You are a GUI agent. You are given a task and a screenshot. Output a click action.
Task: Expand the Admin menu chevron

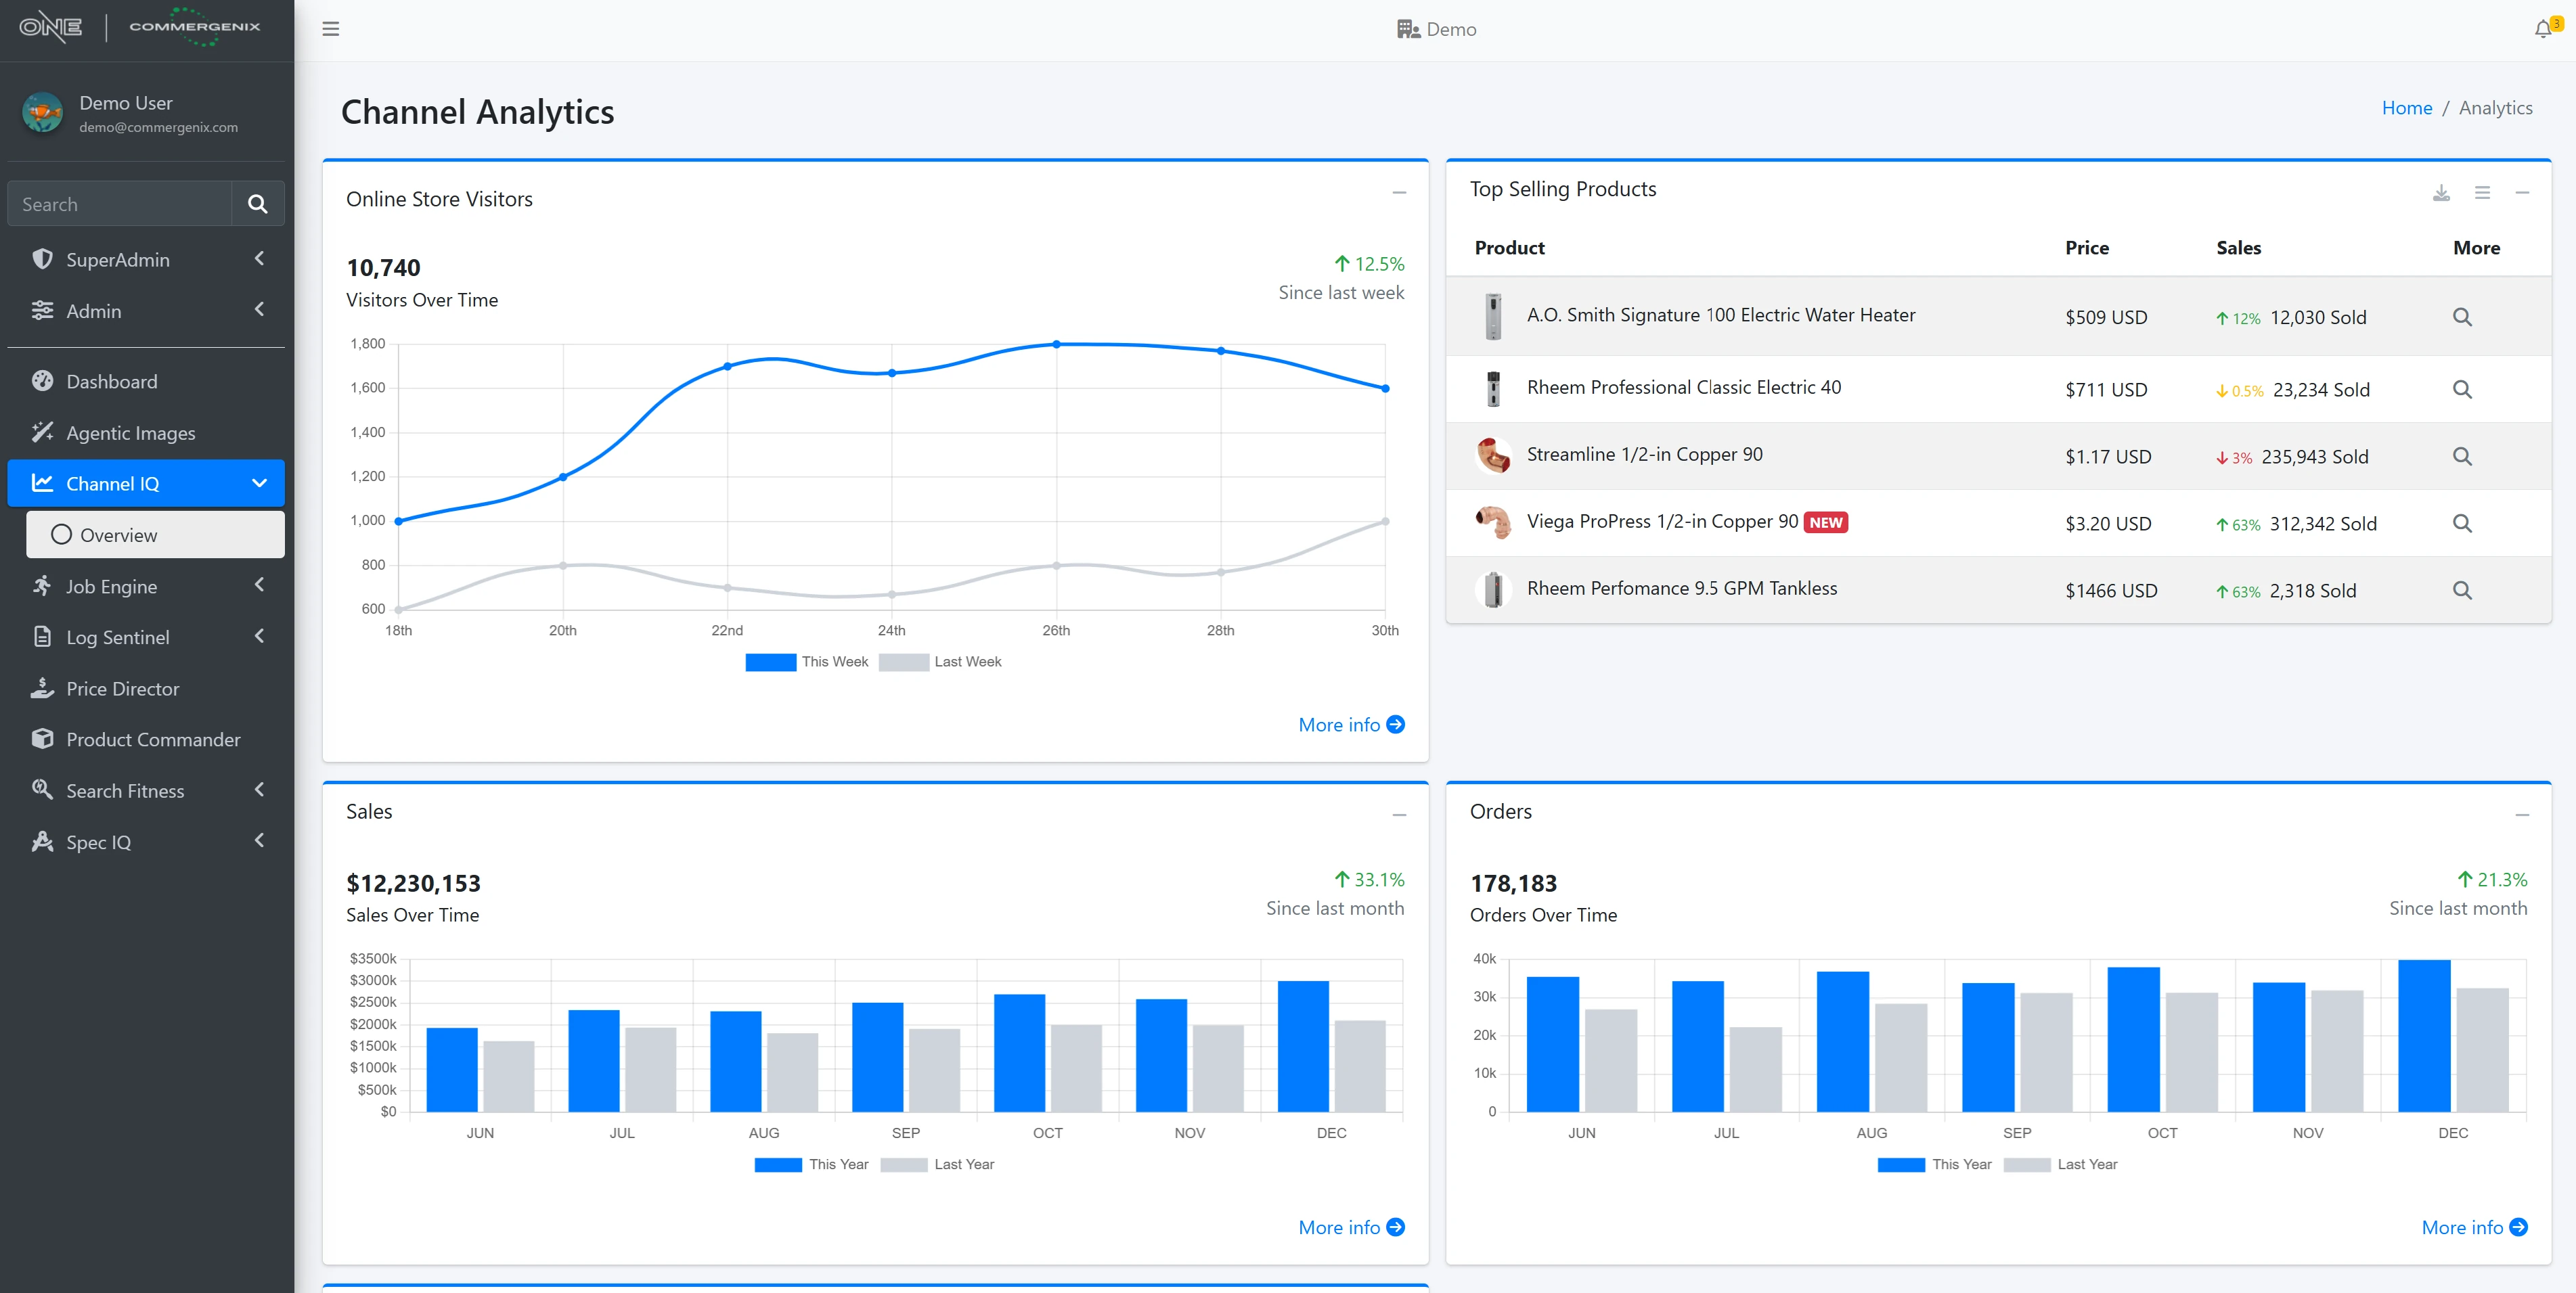(259, 310)
